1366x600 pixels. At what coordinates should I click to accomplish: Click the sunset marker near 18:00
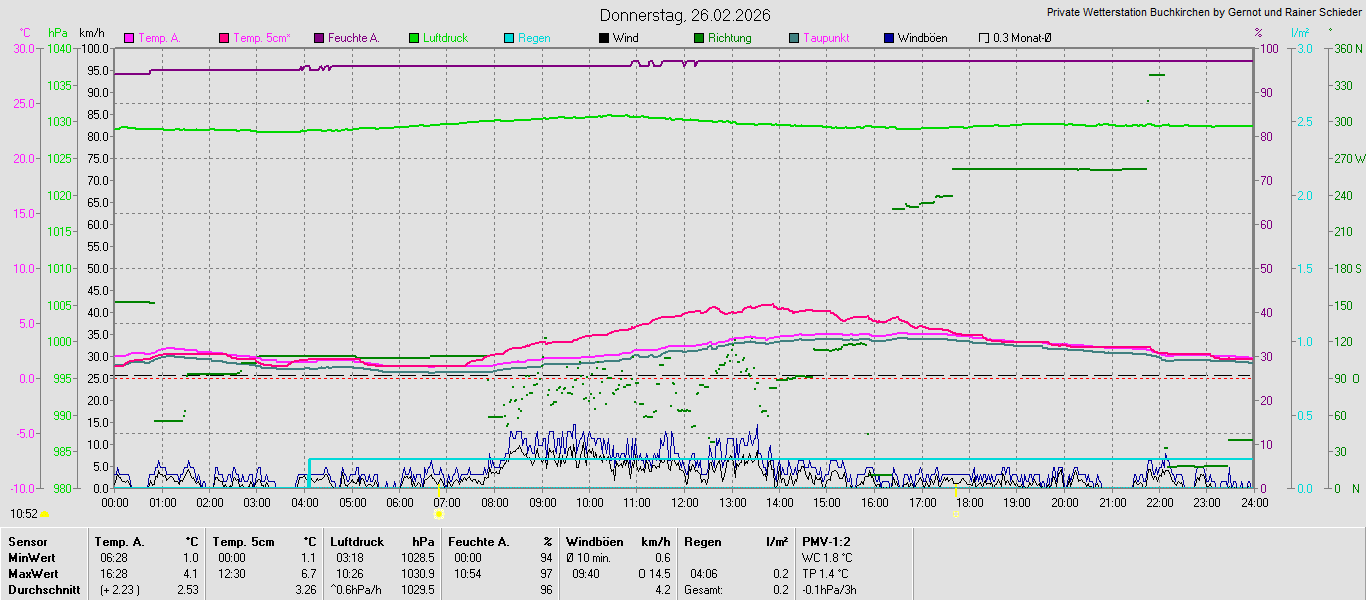pos(957,514)
